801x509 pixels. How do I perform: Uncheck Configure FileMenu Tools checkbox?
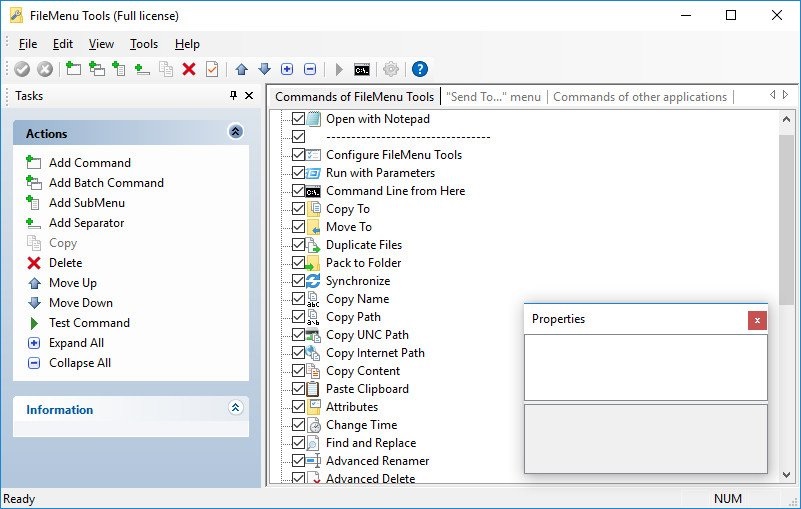(x=298, y=154)
